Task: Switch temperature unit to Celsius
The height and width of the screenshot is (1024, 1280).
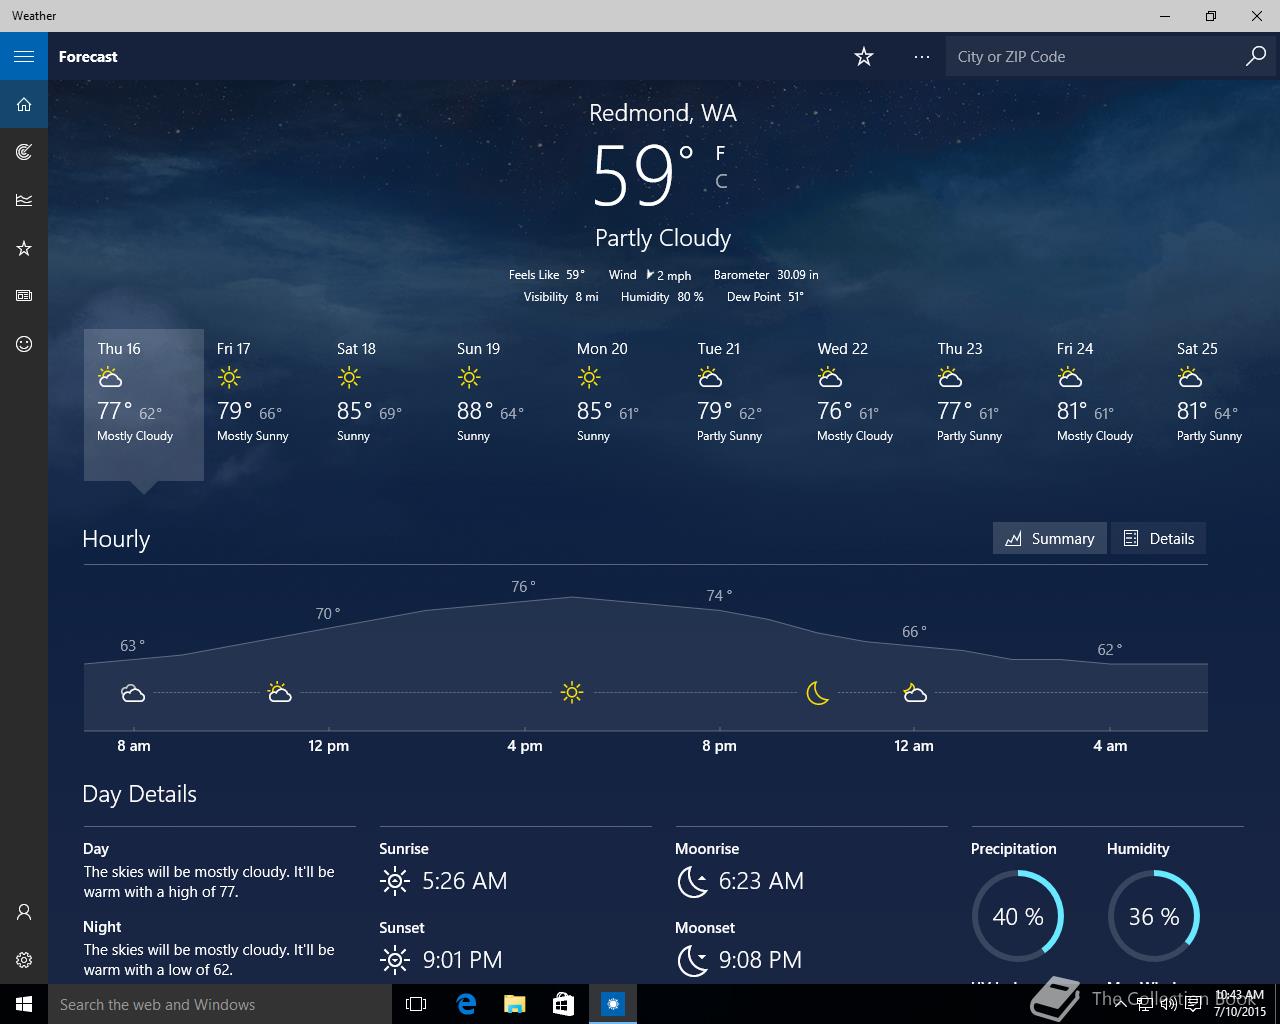Action: (721, 181)
